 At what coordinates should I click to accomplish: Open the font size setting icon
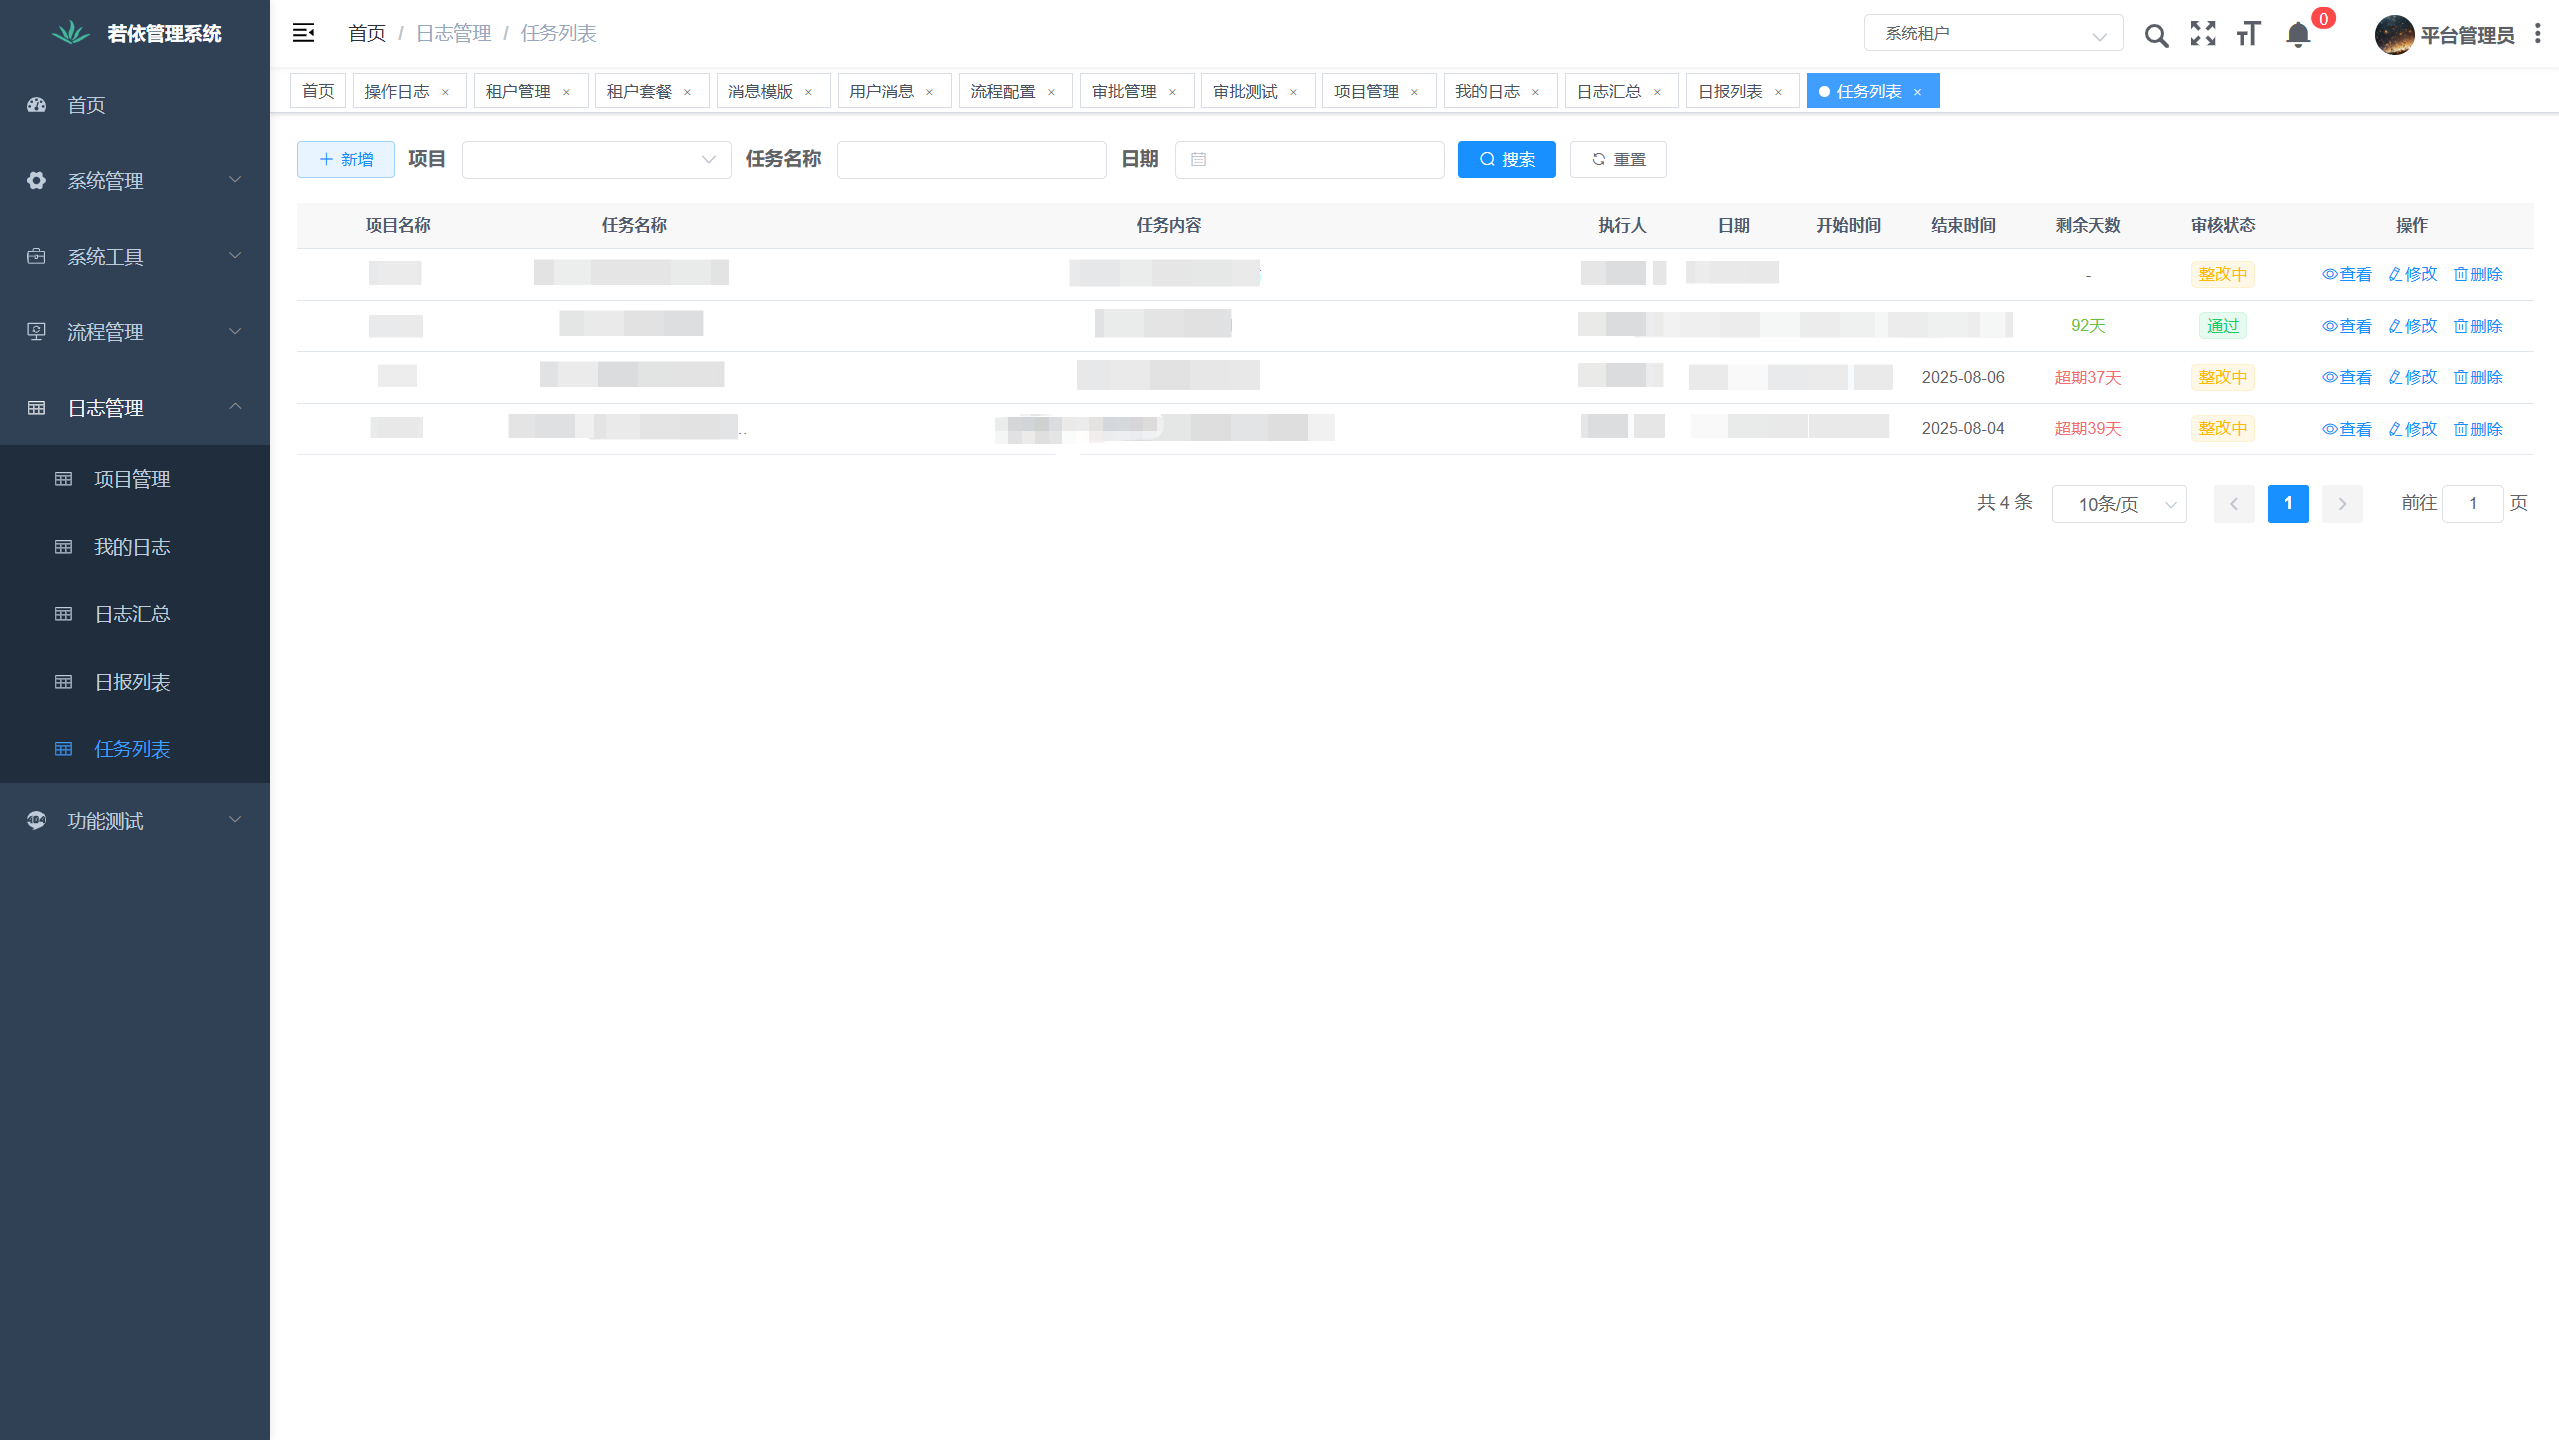coord(2249,34)
